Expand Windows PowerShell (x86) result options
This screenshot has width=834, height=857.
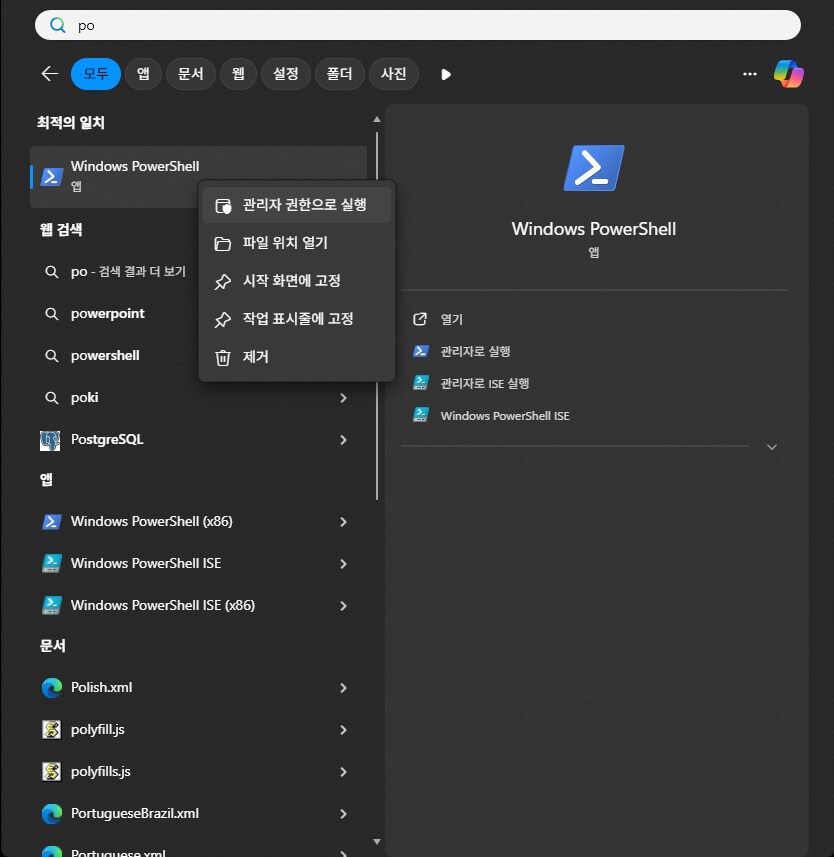click(343, 521)
